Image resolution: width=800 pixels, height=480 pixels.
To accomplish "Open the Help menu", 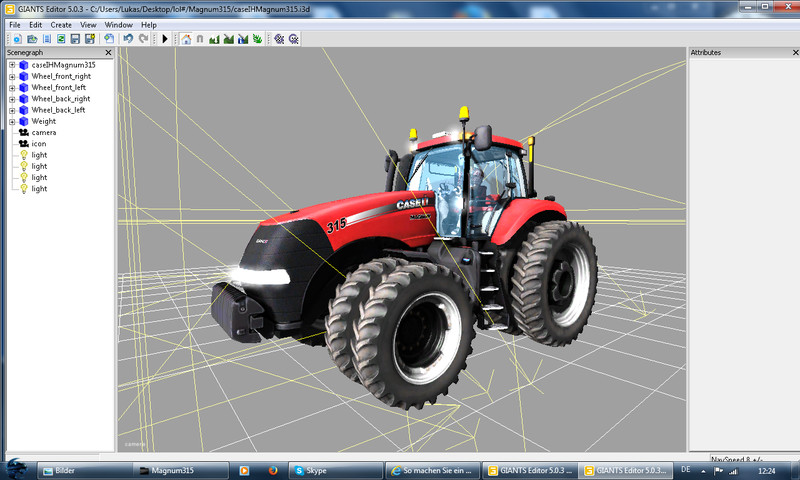I will (149, 24).
